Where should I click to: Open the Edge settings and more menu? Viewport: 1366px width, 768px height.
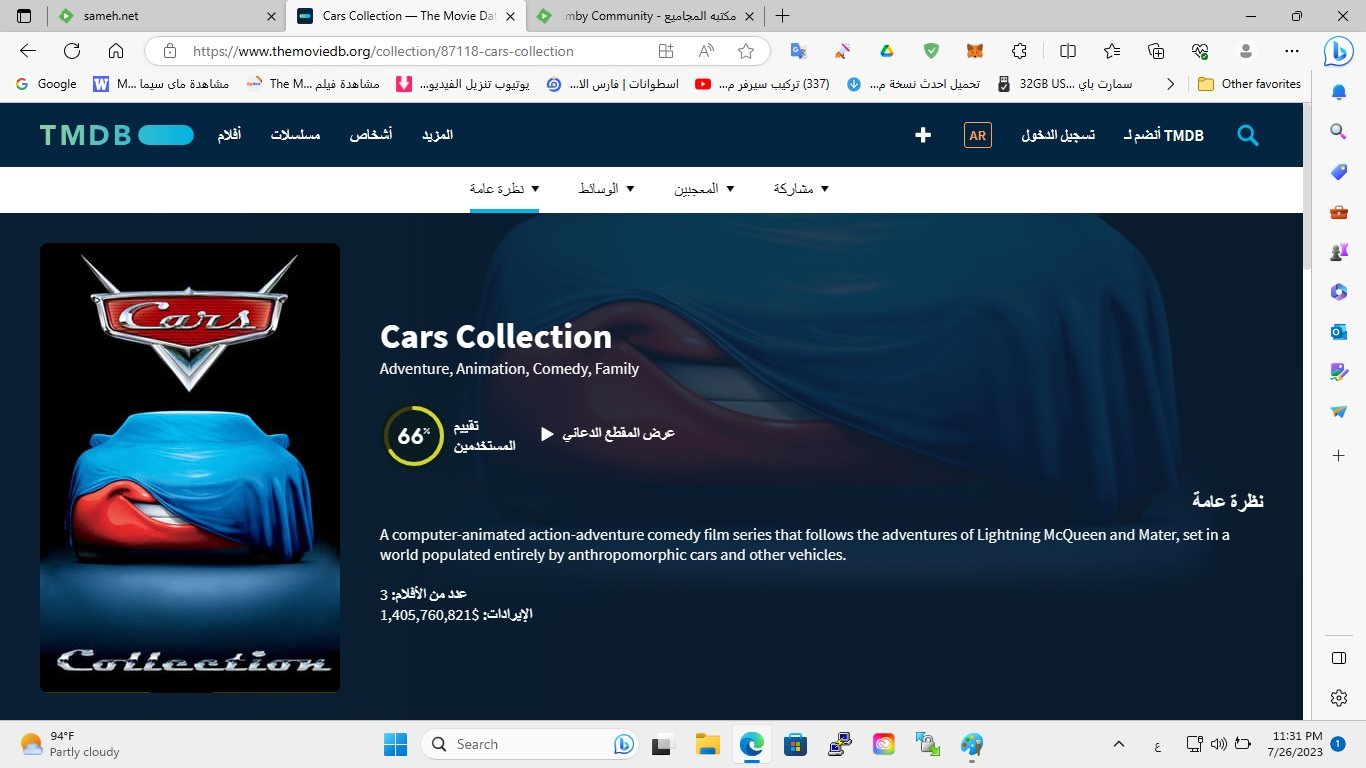pyautogui.click(x=1291, y=51)
